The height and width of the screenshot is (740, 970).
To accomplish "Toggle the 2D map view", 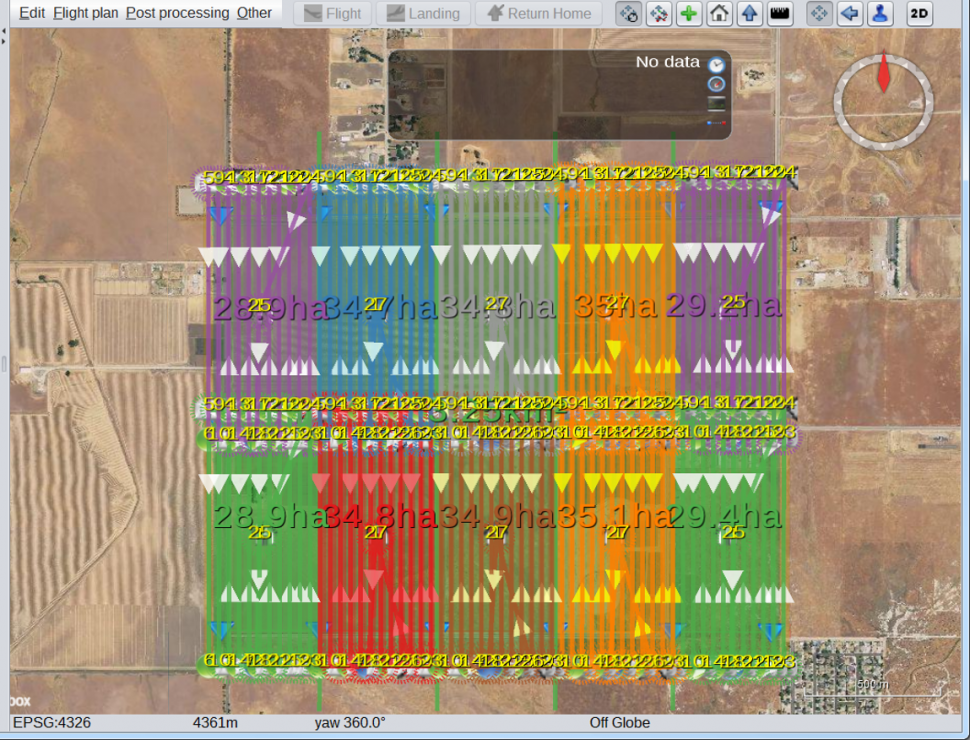I will pos(919,14).
